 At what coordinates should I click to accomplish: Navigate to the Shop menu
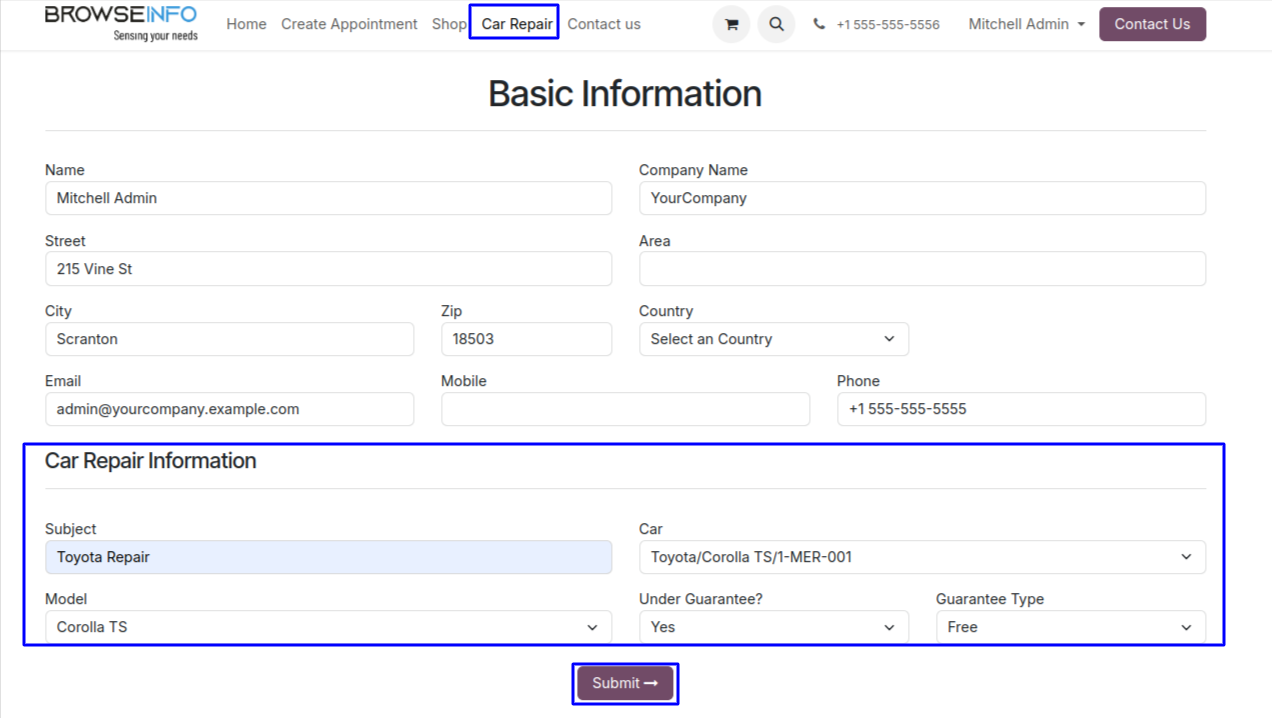coord(449,24)
